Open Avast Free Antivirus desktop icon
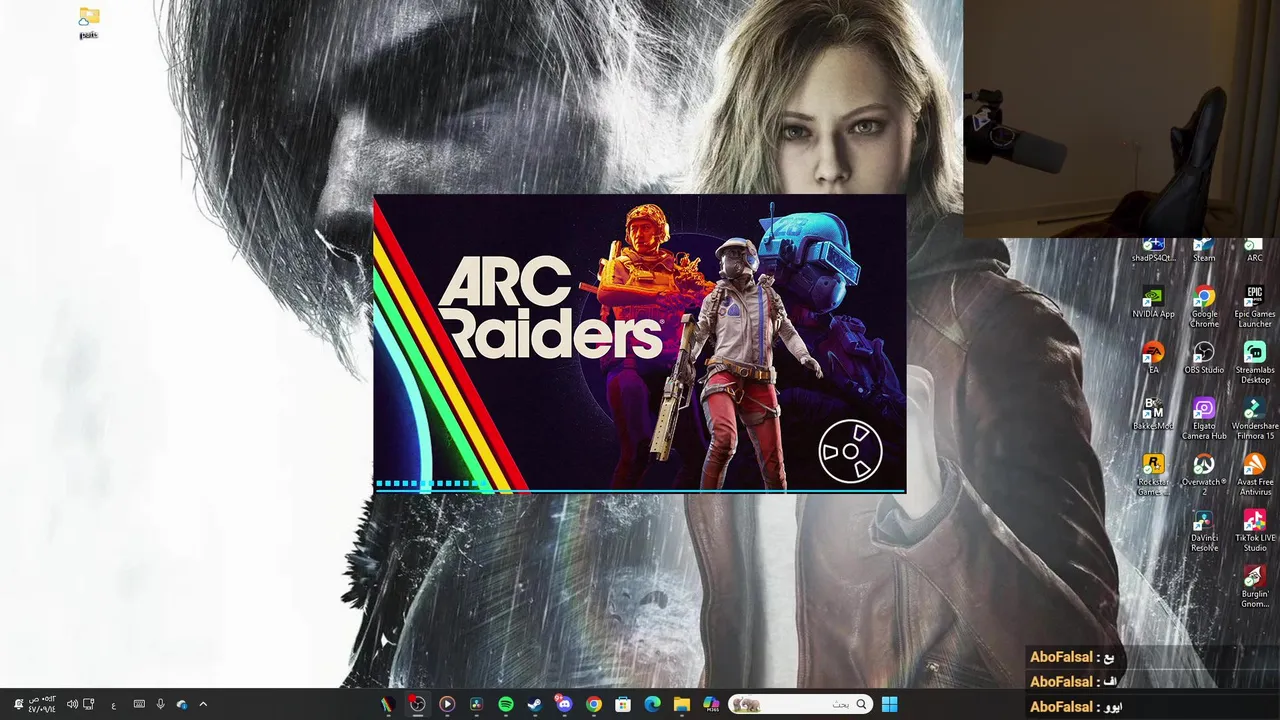 (x=1254, y=474)
